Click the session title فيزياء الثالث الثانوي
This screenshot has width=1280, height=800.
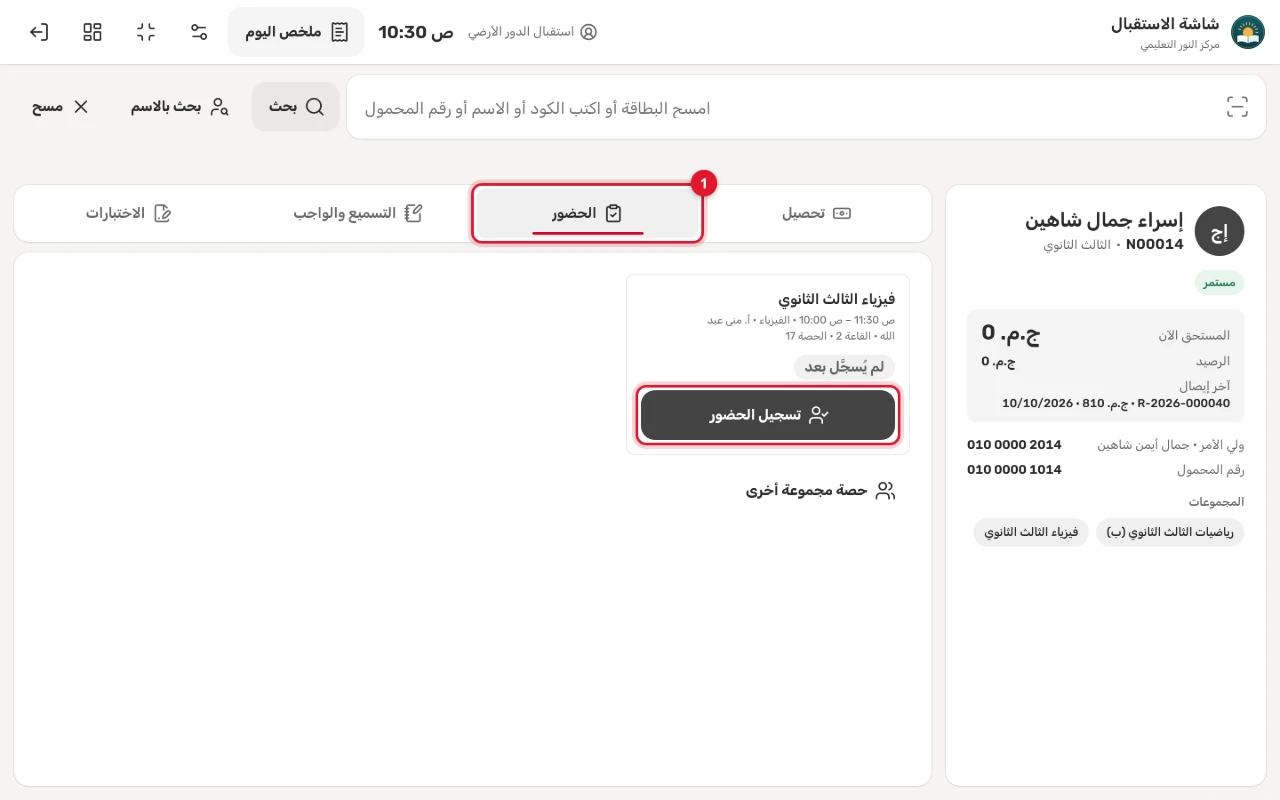point(837,299)
